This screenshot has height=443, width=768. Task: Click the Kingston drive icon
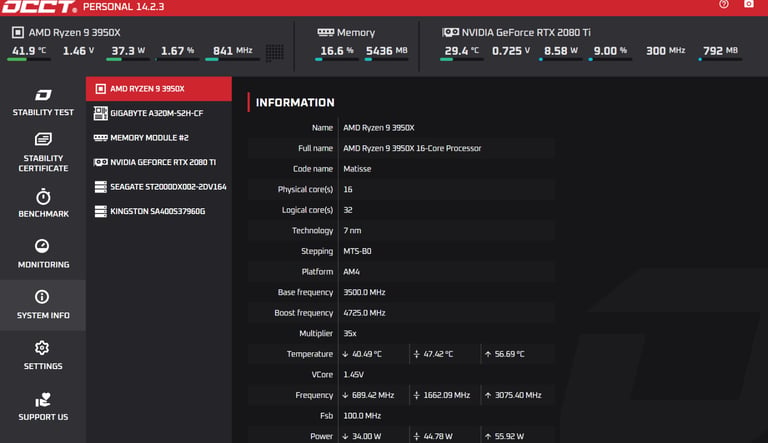100,211
